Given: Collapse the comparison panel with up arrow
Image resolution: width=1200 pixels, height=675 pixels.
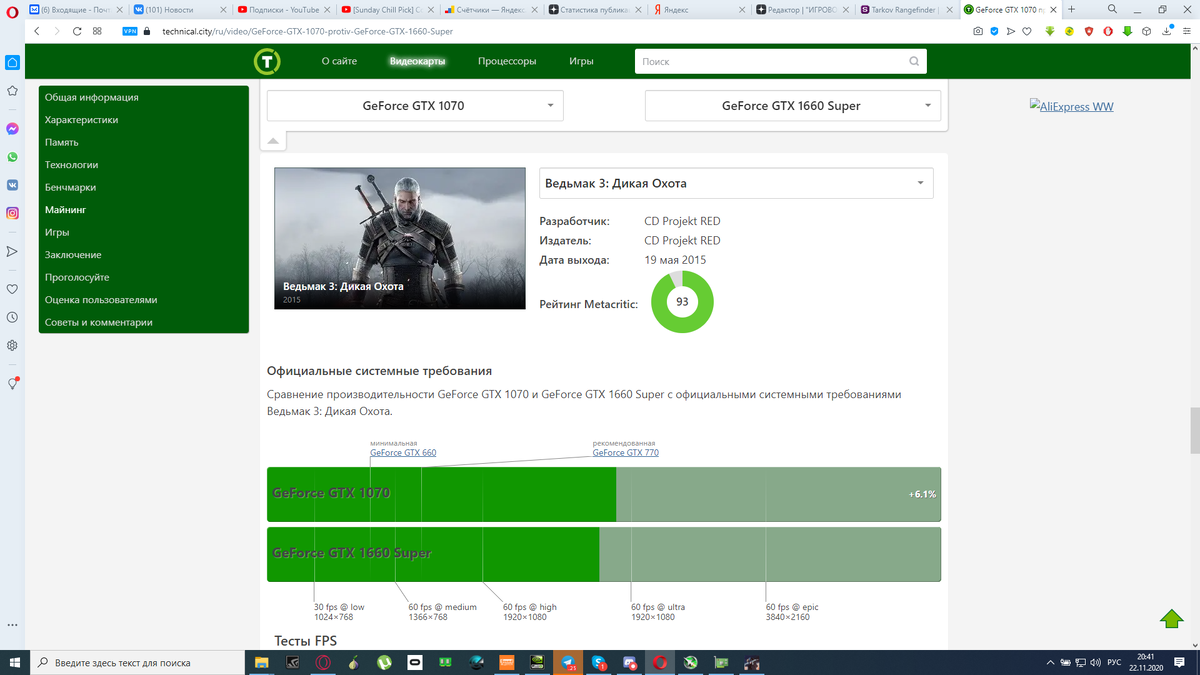Looking at the screenshot, I should [x=273, y=141].
